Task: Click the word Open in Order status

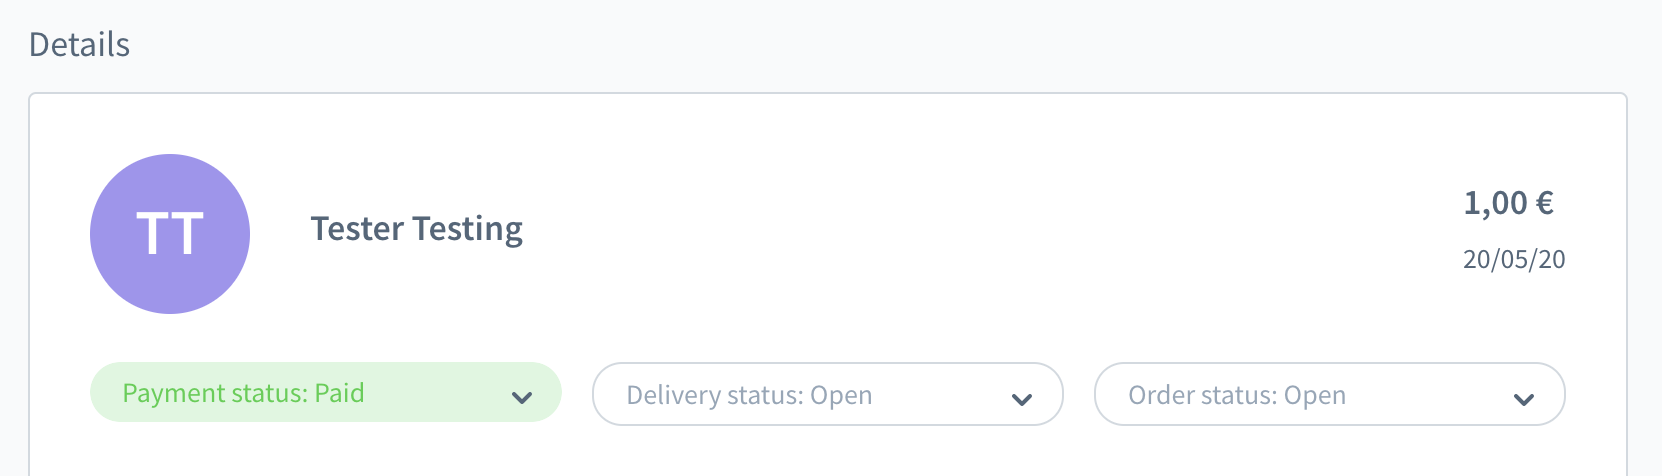Action: [1314, 395]
